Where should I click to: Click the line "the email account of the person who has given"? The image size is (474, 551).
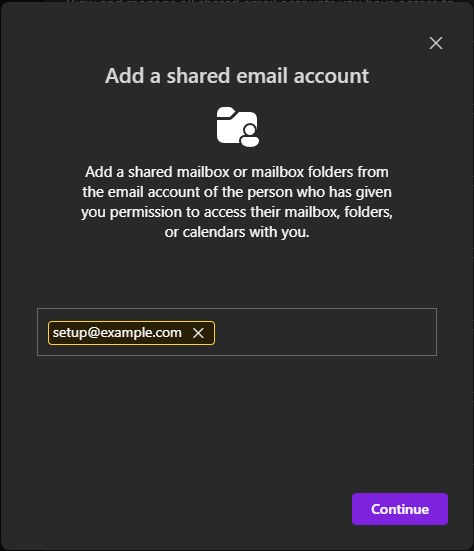point(237,192)
